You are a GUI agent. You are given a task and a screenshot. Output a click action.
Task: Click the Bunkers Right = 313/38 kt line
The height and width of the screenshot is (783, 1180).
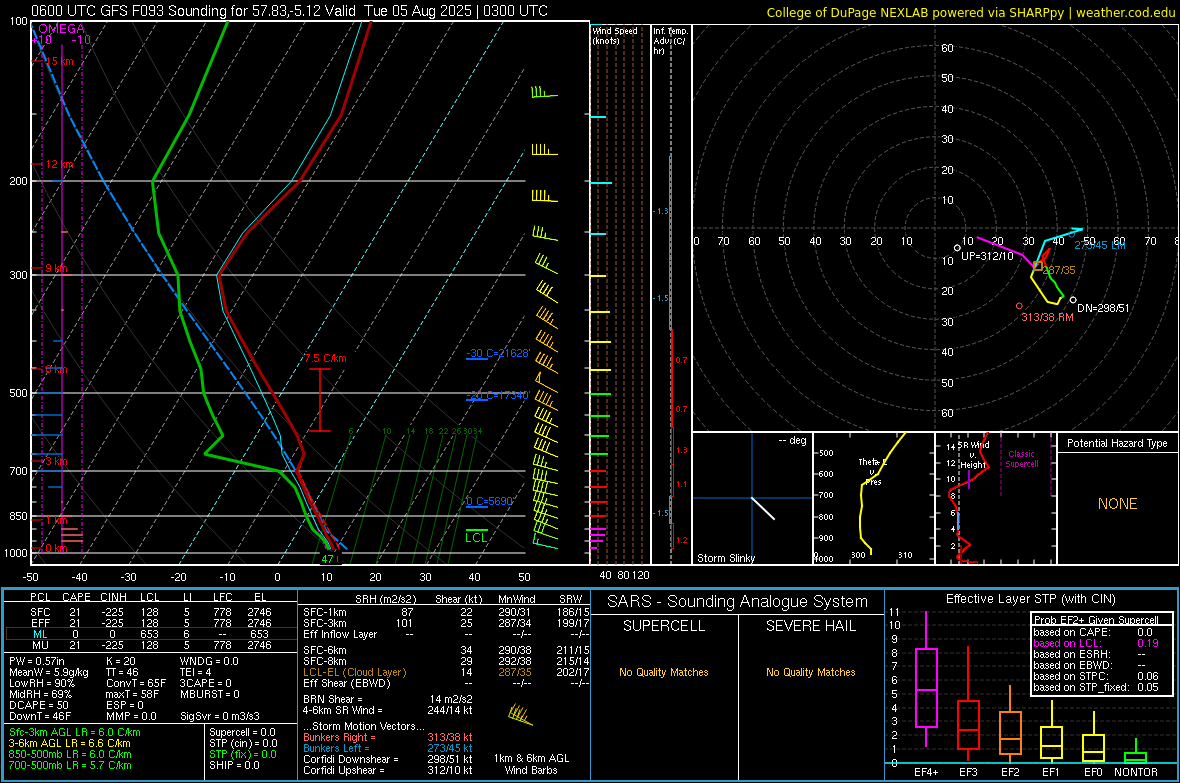point(388,738)
